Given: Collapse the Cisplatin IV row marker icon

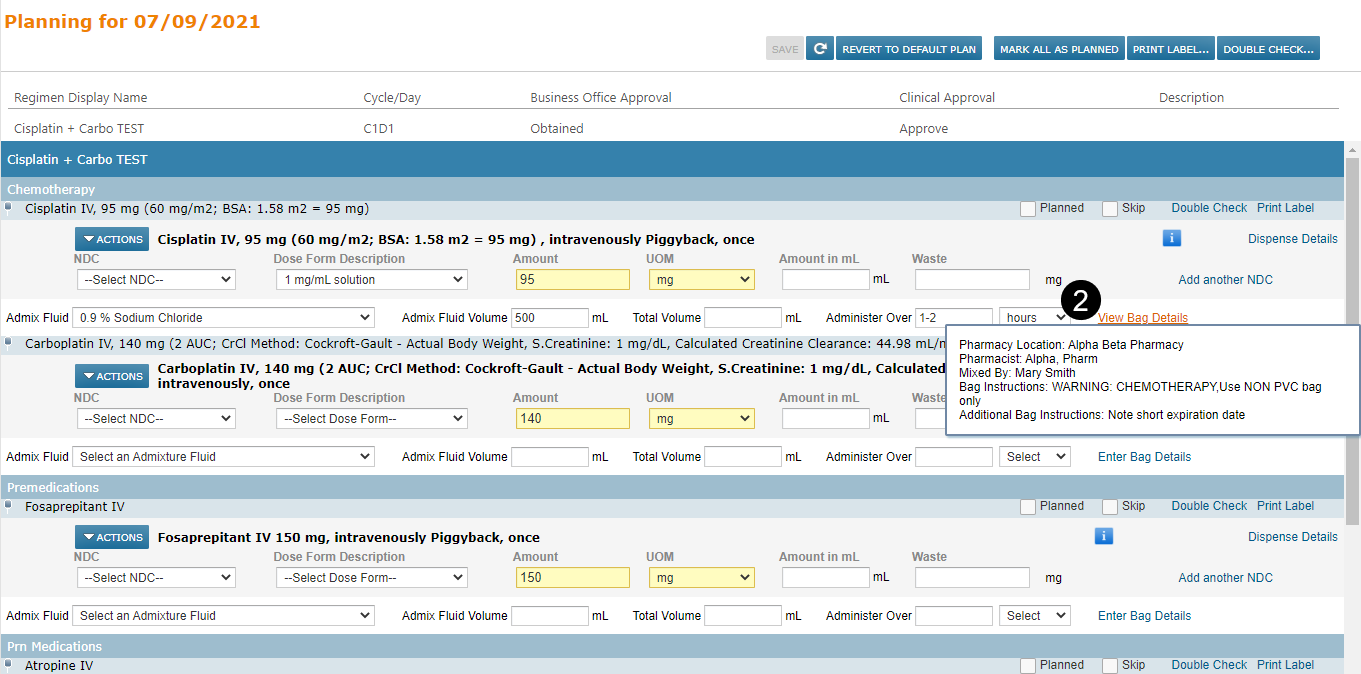Looking at the screenshot, I should (8, 209).
